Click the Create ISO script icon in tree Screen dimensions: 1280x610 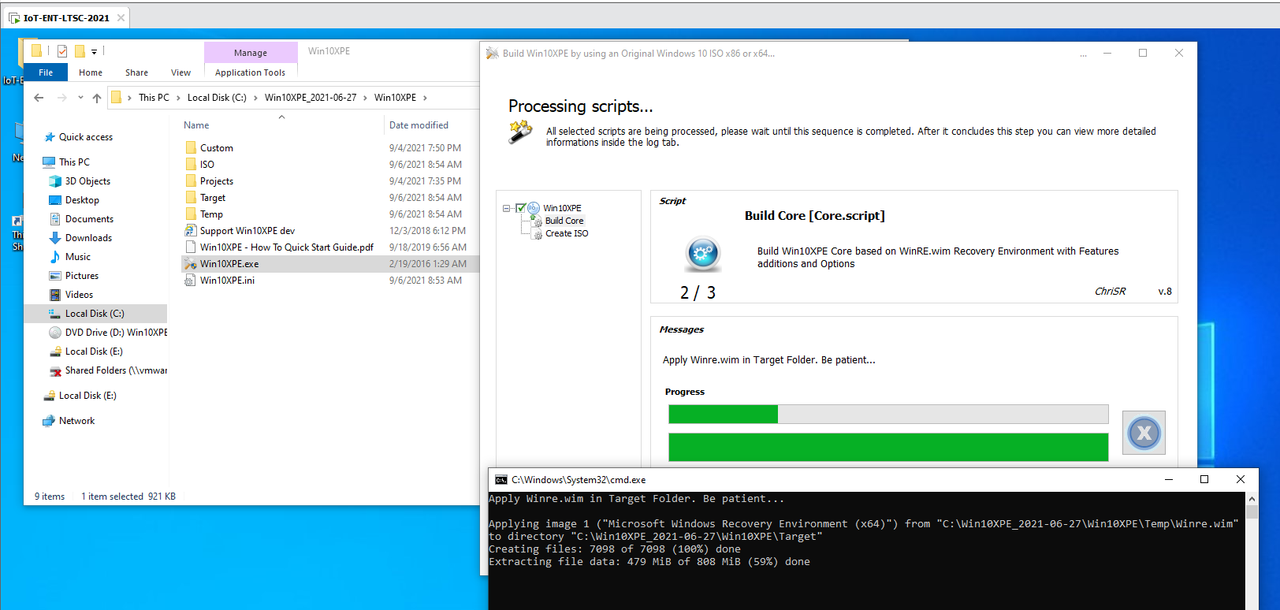537,233
